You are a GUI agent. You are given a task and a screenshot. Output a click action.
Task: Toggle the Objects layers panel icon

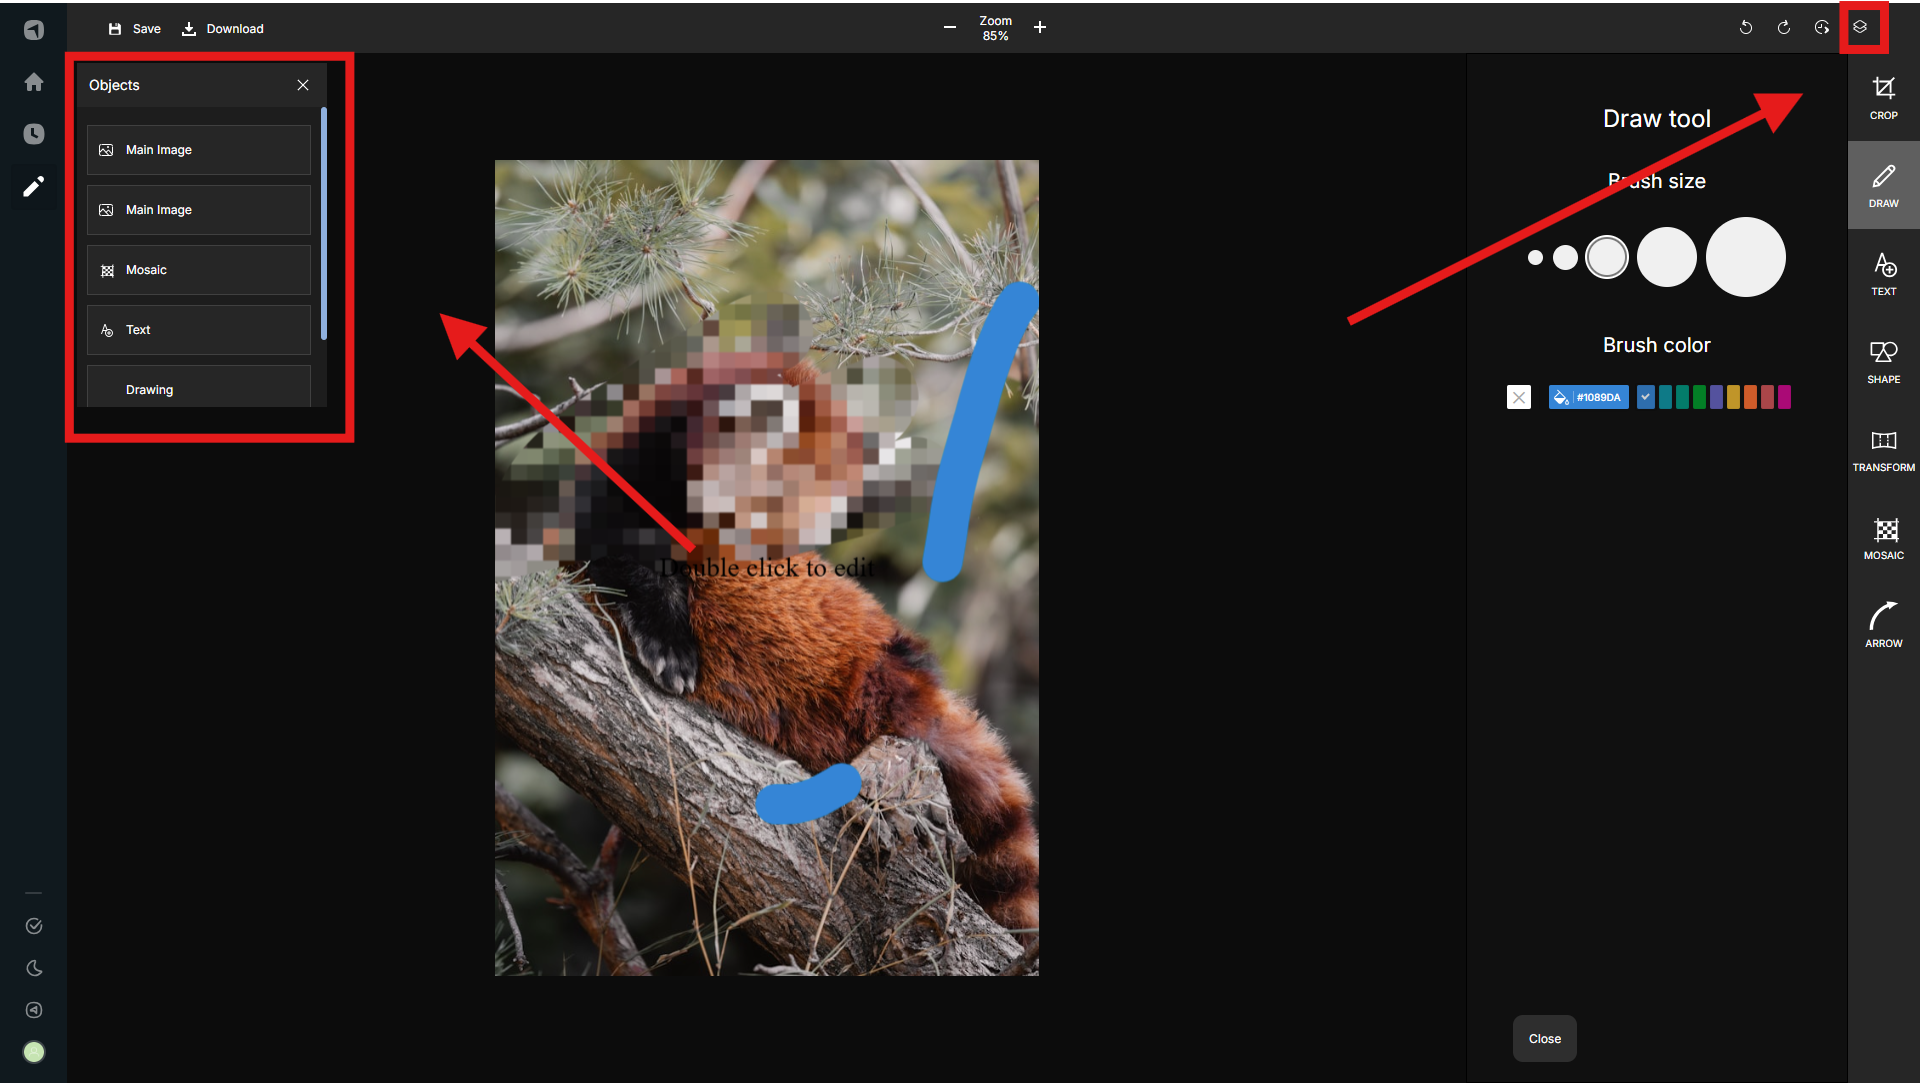click(1860, 27)
